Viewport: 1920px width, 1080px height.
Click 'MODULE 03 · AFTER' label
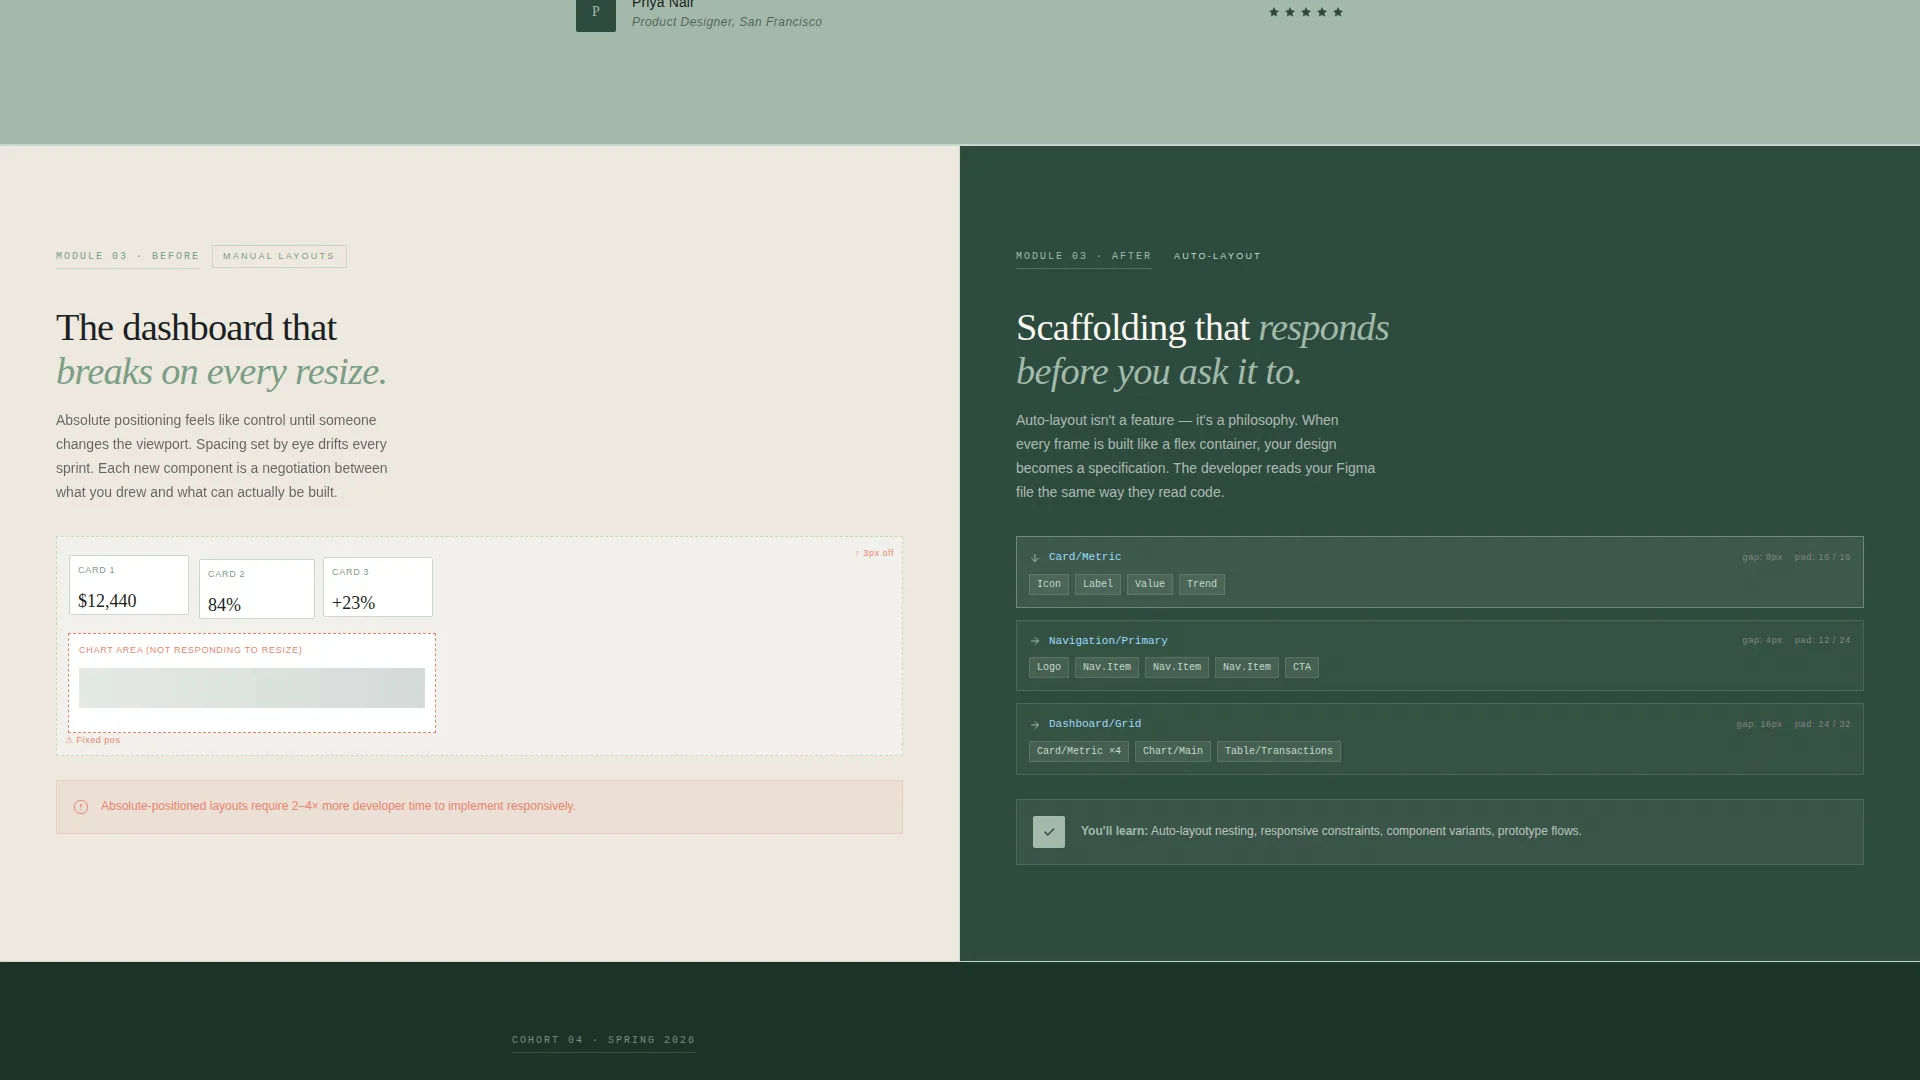point(1084,256)
